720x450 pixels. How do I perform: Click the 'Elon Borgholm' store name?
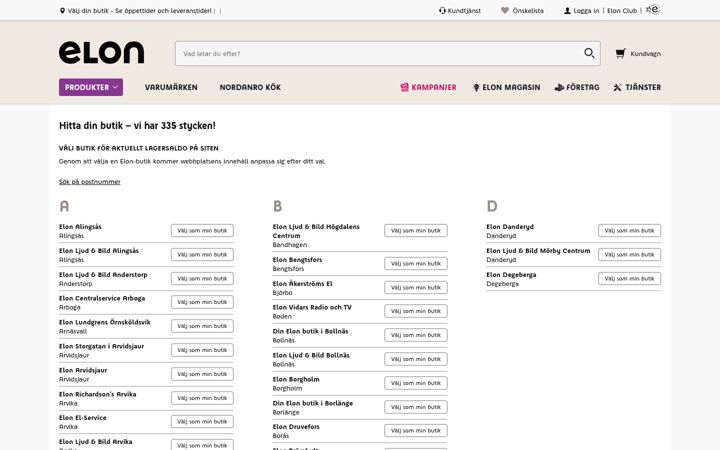(296, 379)
